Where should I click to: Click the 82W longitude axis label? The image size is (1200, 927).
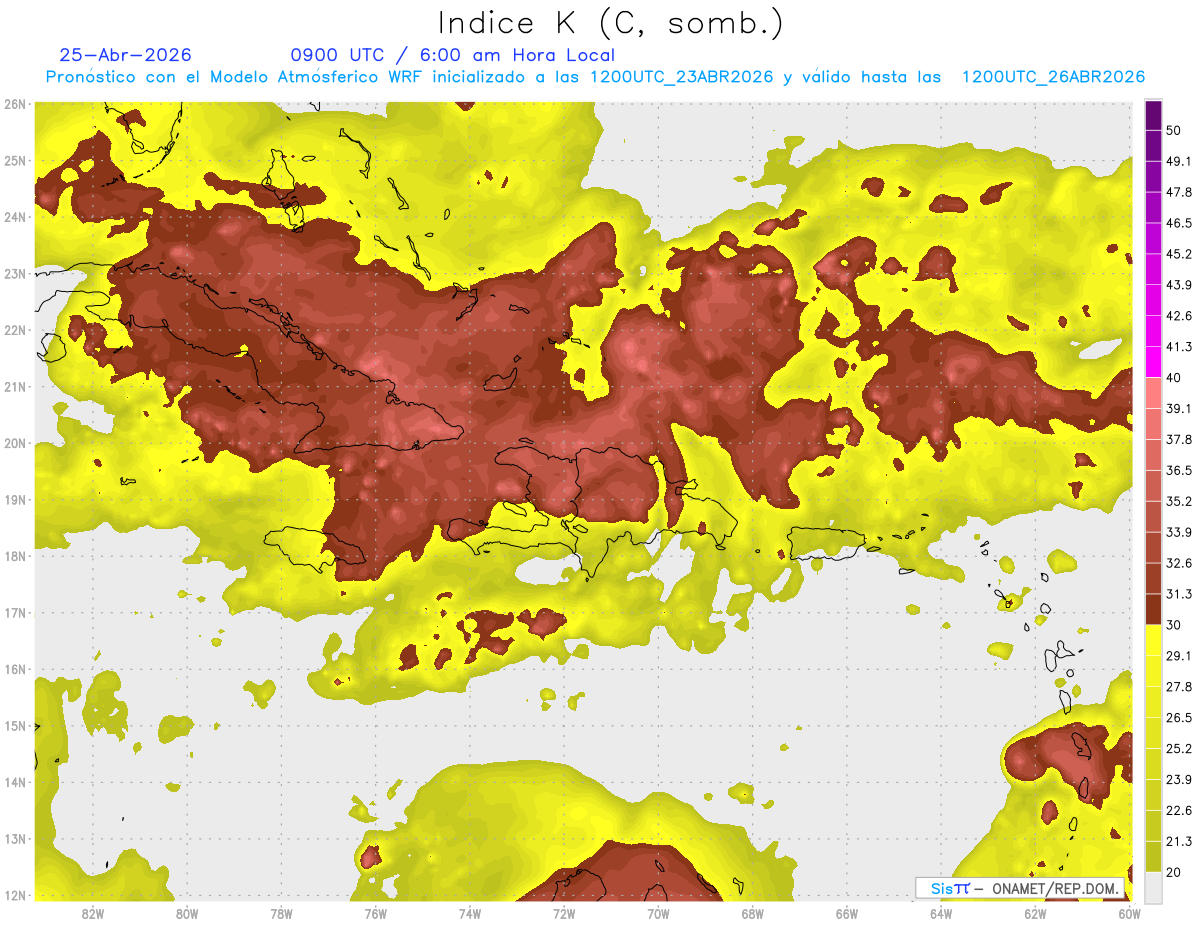coord(93,913)
